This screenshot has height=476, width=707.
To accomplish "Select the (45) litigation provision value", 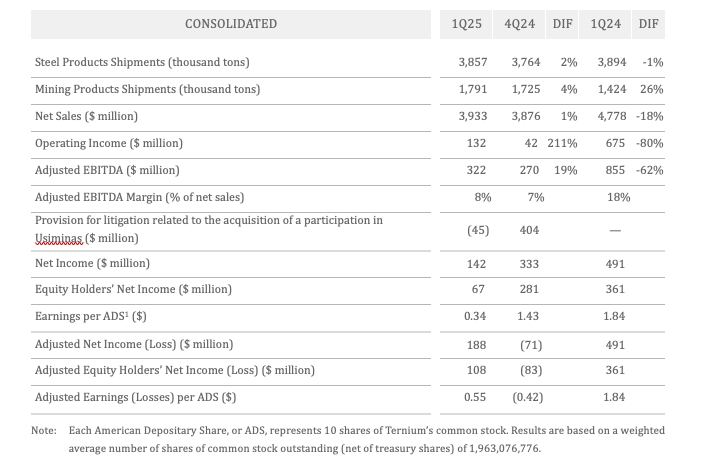I will click(x=476, y=230).
